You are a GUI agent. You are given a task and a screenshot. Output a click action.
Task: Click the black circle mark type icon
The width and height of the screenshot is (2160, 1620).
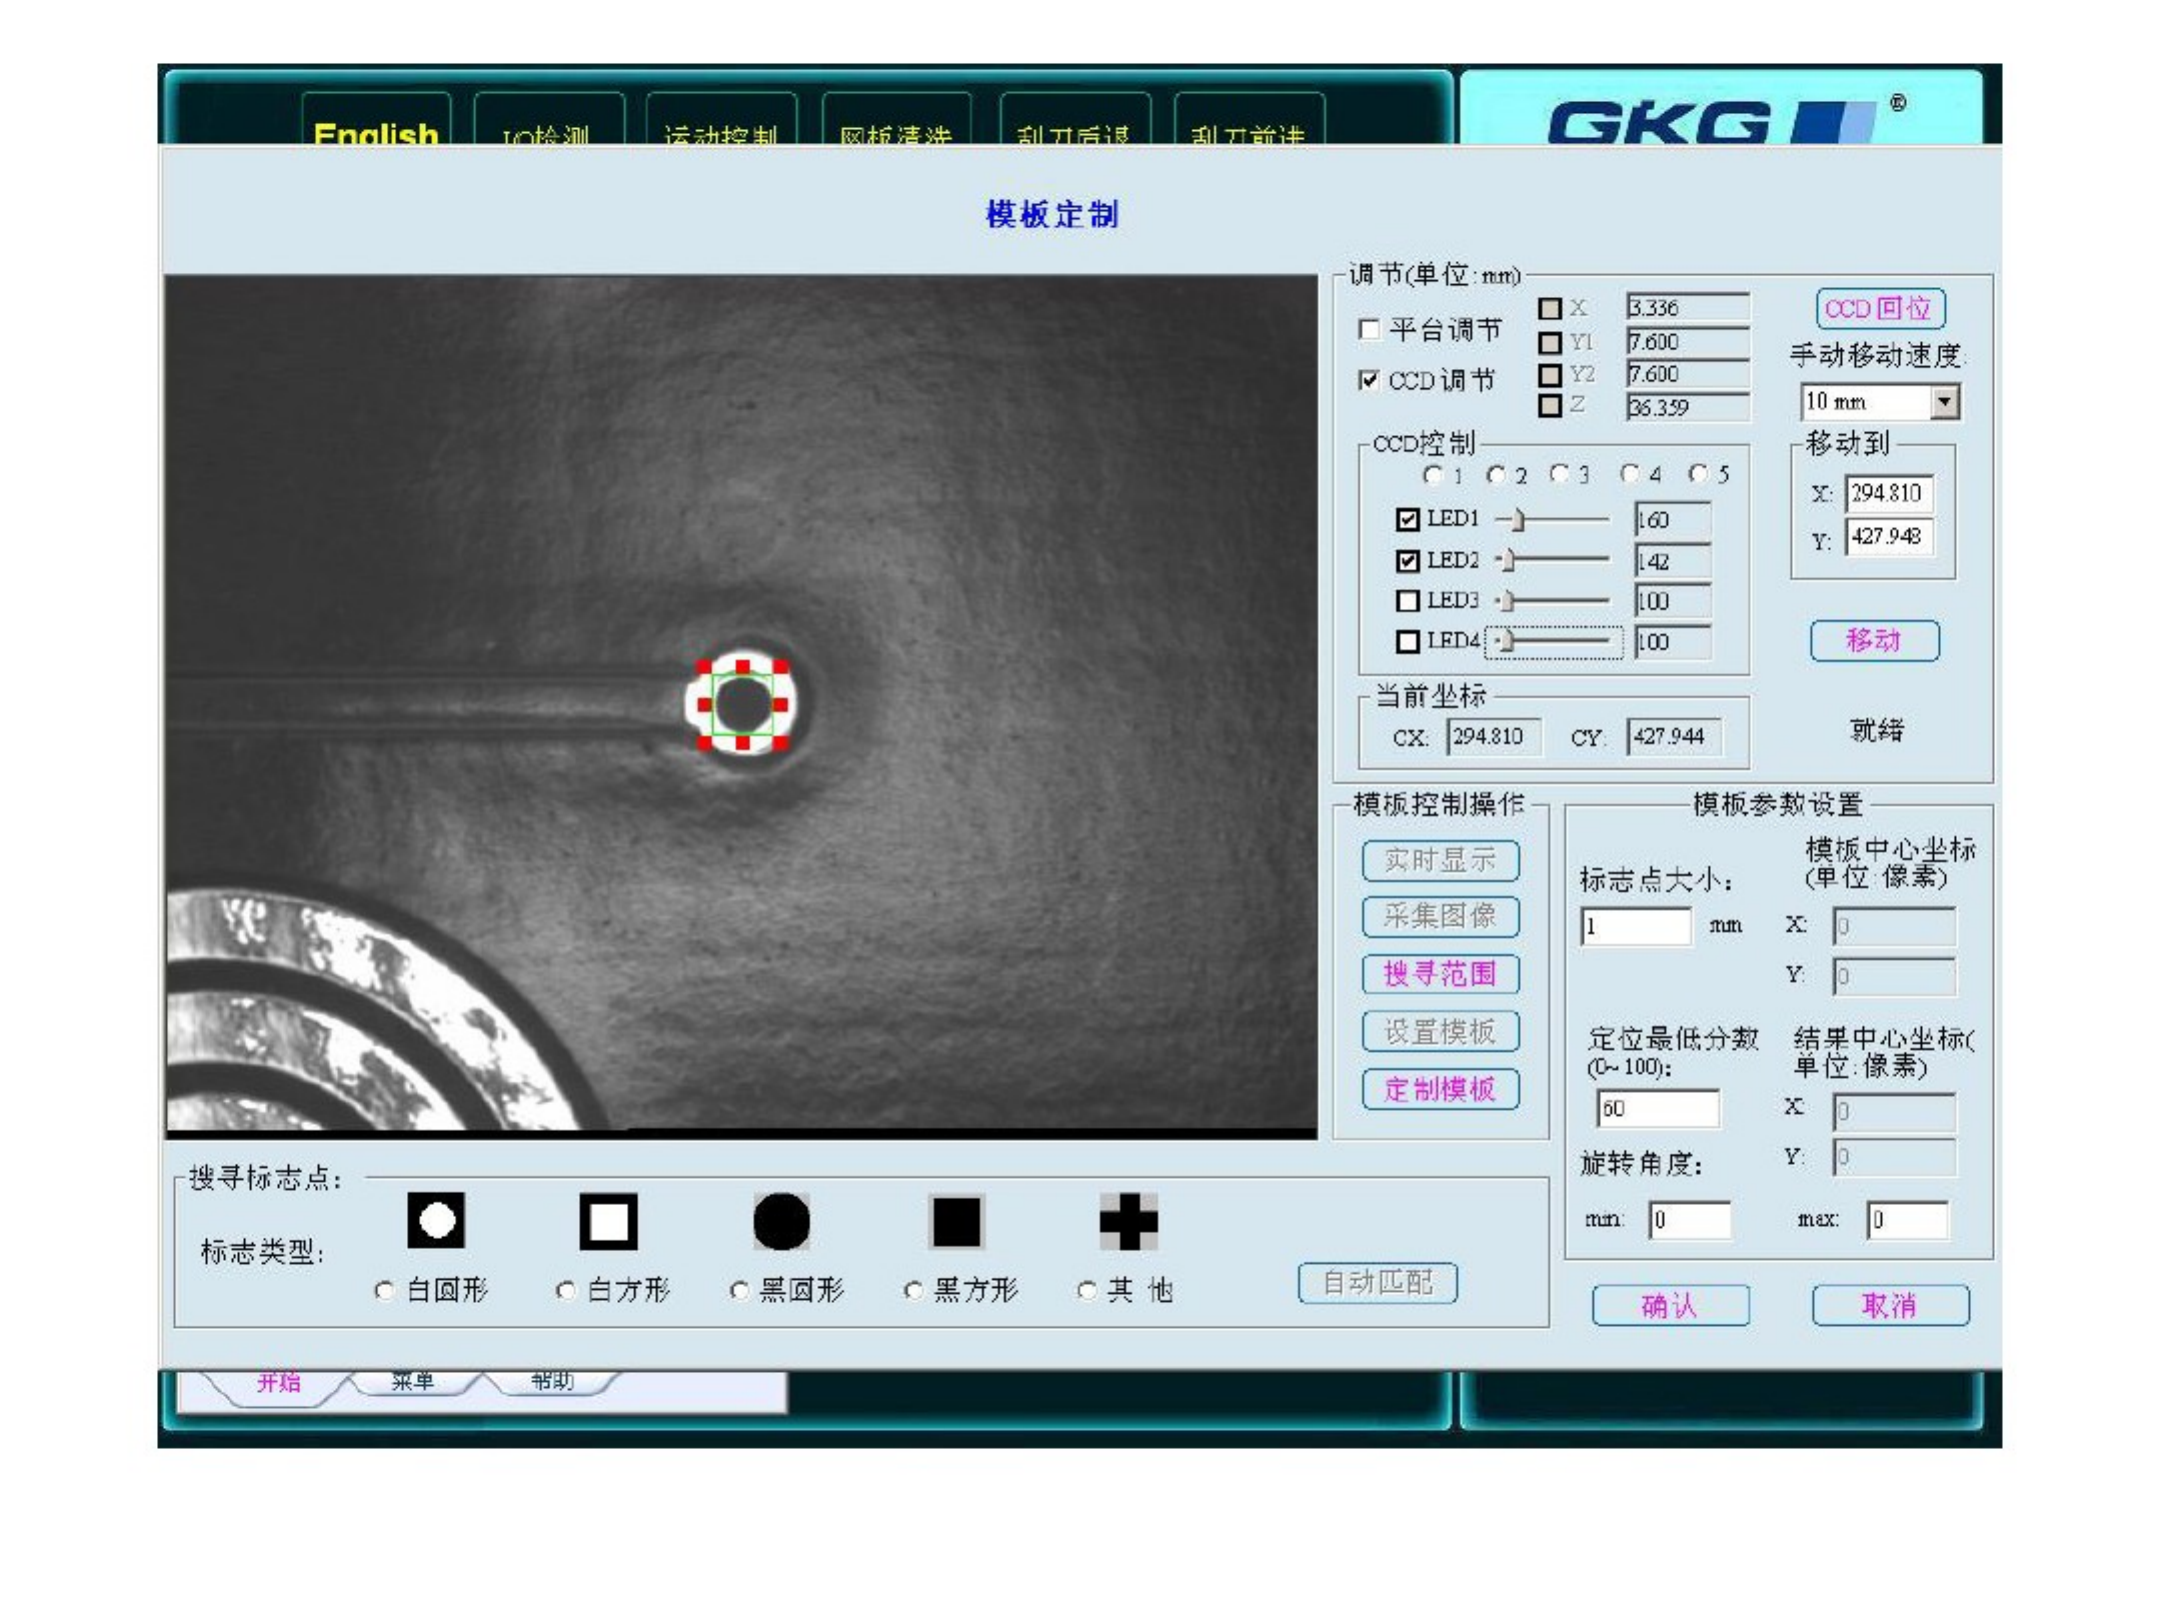point(781,1220)
